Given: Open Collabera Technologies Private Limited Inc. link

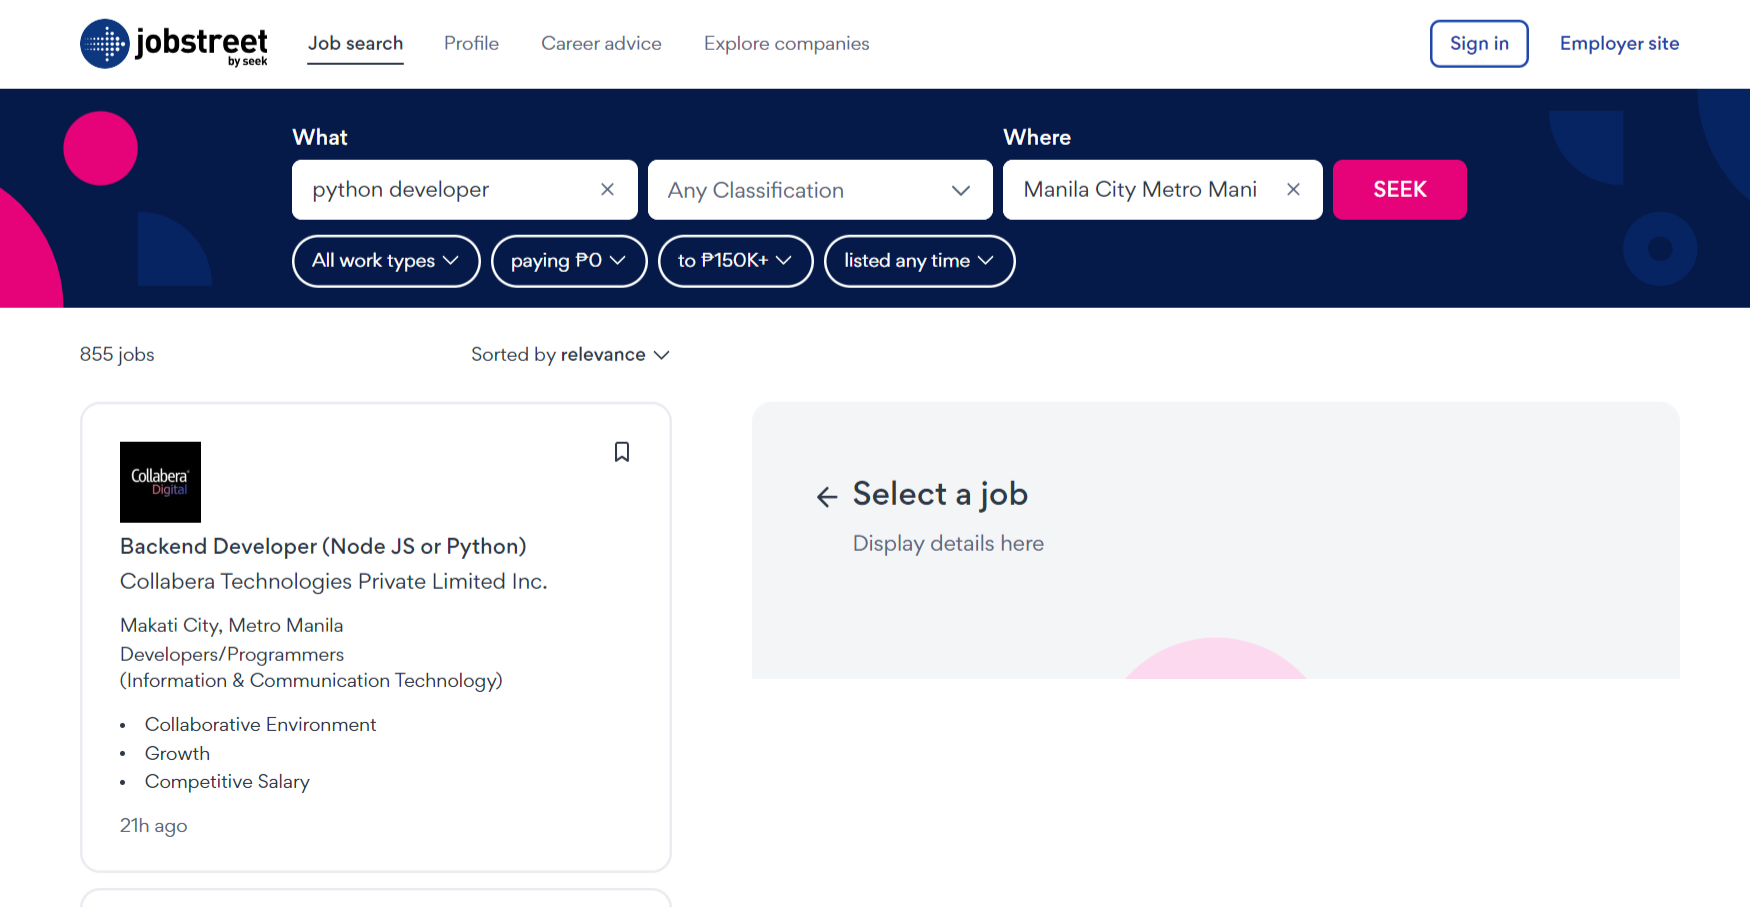Looking at the screenshot, I should pos(334,581).
